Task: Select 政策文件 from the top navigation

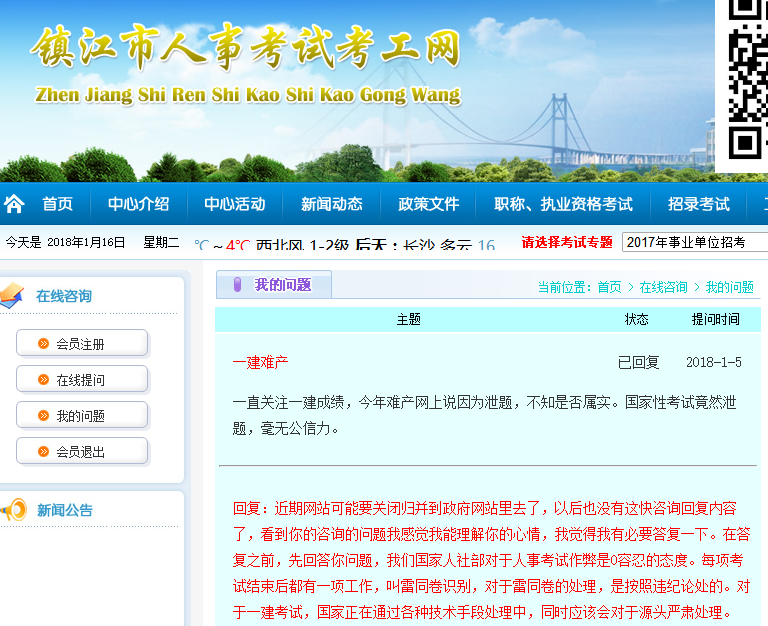Action: [x=428, y=204]
